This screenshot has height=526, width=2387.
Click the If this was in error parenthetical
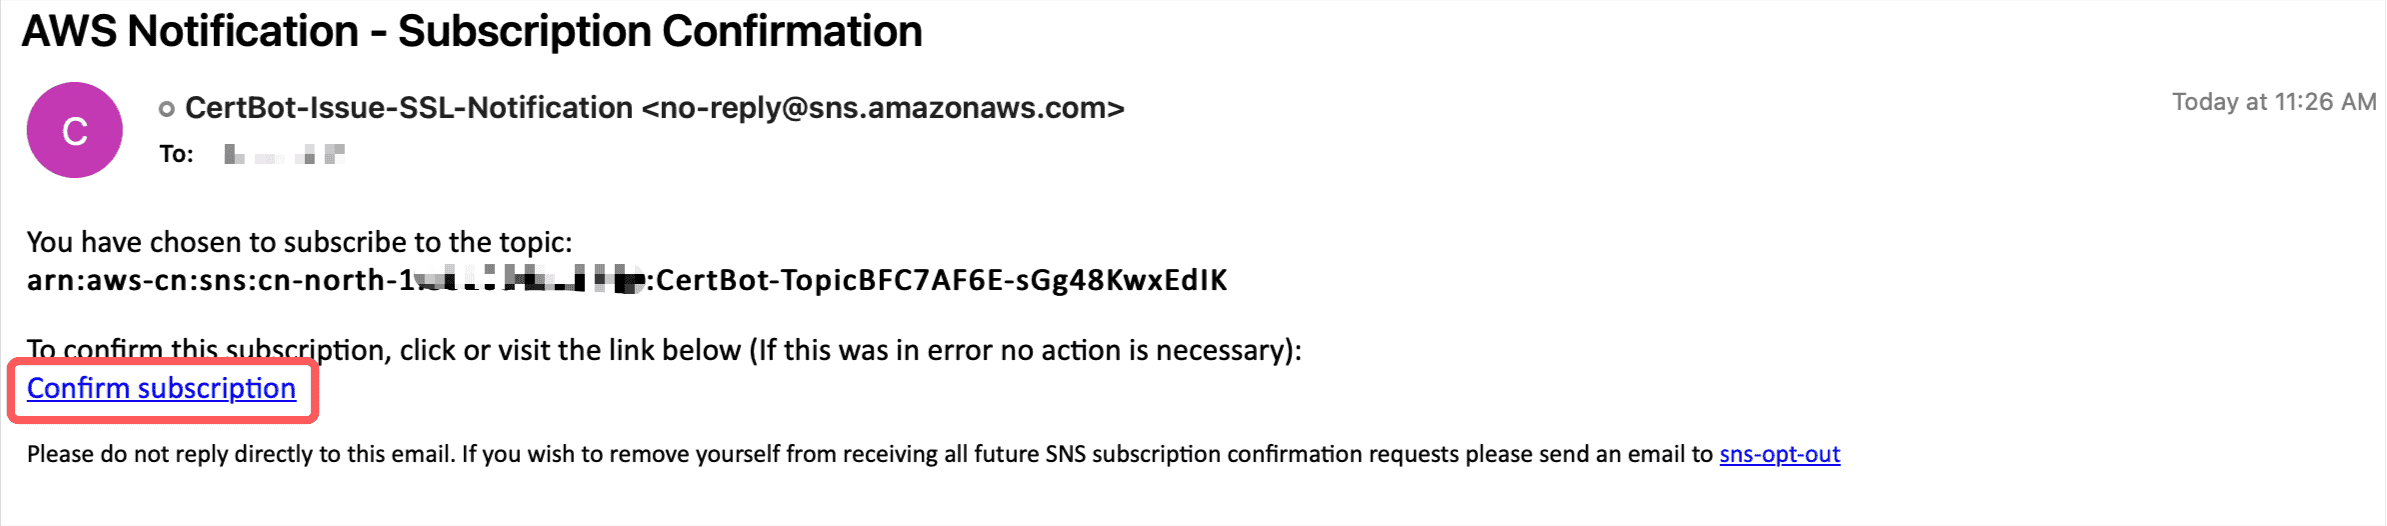[x=1026, y=350]
